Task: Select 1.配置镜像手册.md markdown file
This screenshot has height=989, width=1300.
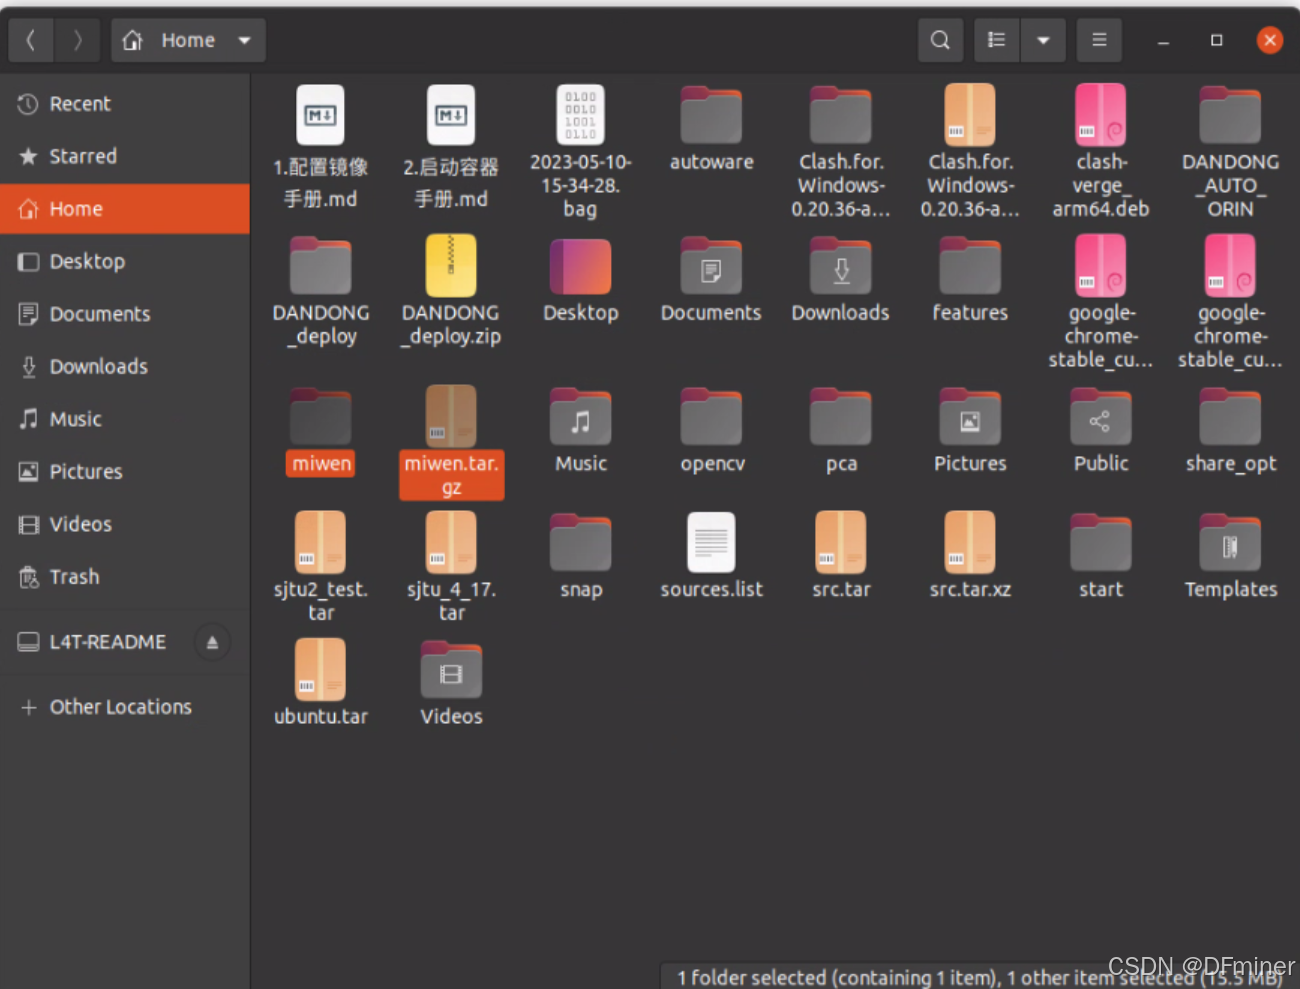Action: tap(321, 147)
